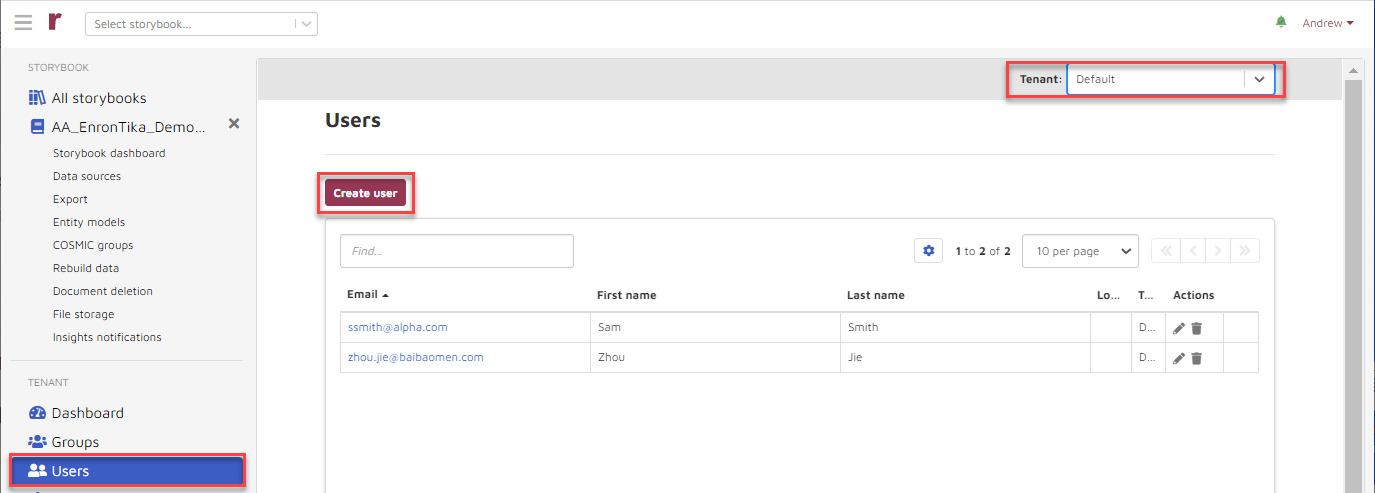Click the Zhou first name cell
Viewport: 1375px width, 493px height.
click(x=715, y=357)
